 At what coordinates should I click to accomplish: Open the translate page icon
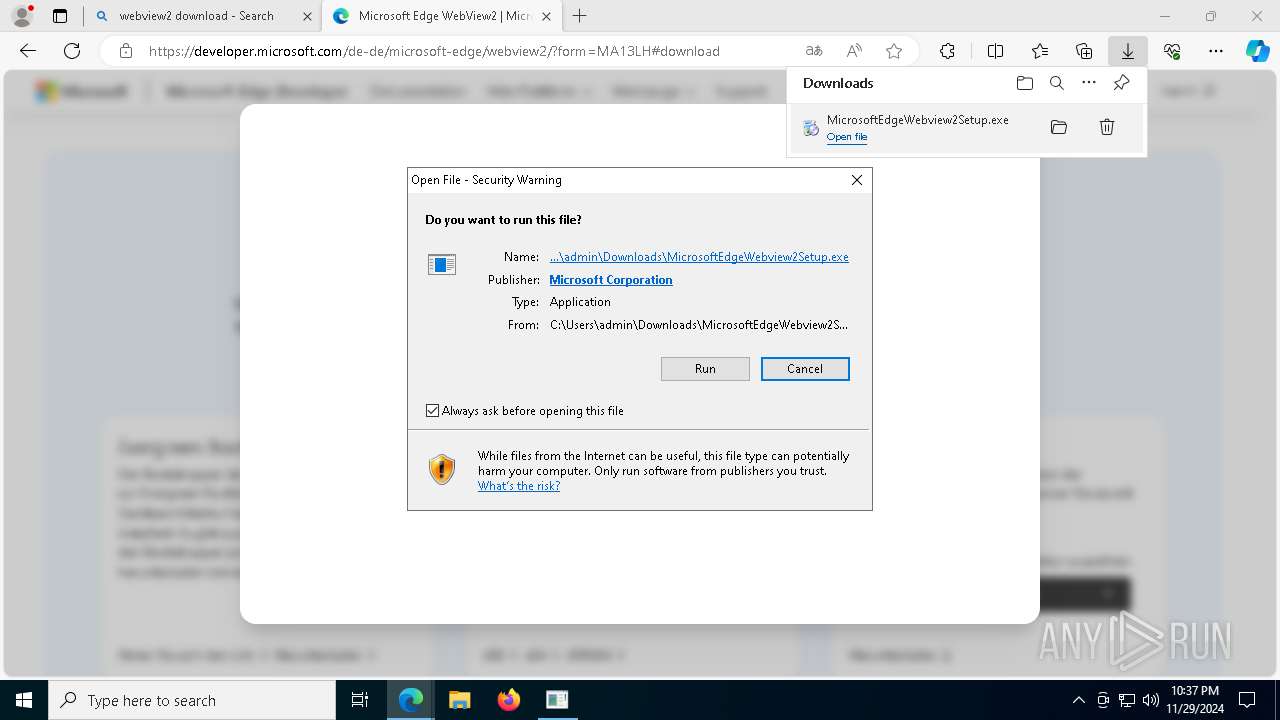(x=814, y=51)
